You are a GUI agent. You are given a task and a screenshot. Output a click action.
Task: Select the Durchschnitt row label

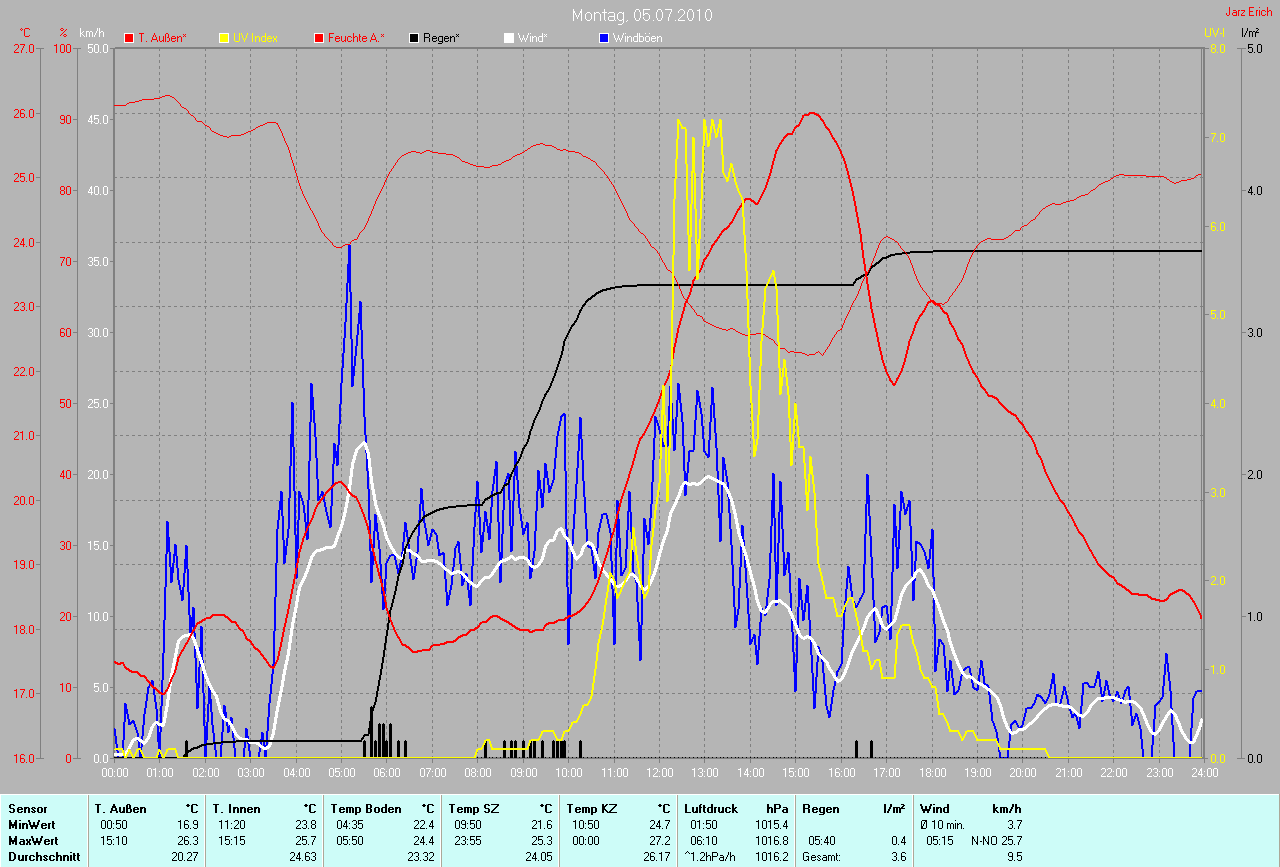[43, 856]
